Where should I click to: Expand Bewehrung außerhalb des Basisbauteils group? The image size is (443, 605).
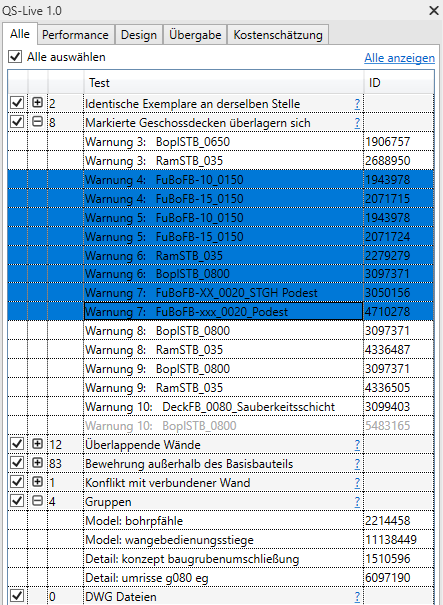[37, 463]
